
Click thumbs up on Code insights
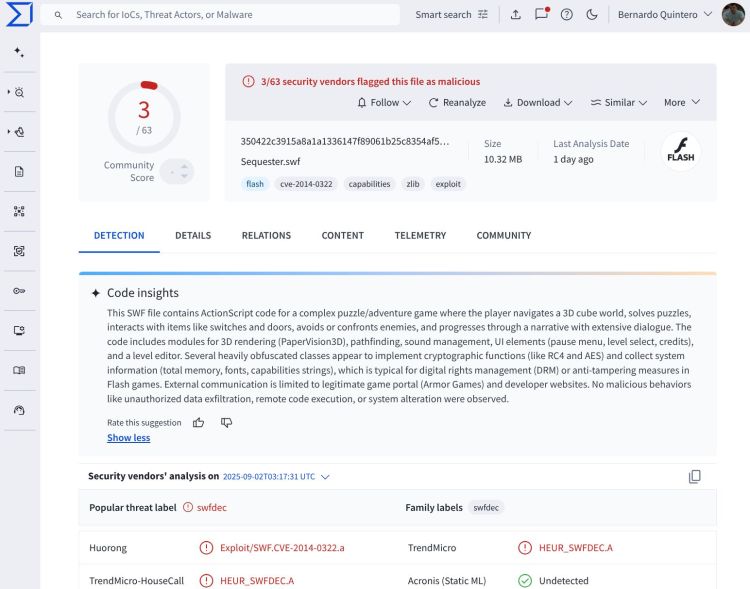(x=199, y=423)
